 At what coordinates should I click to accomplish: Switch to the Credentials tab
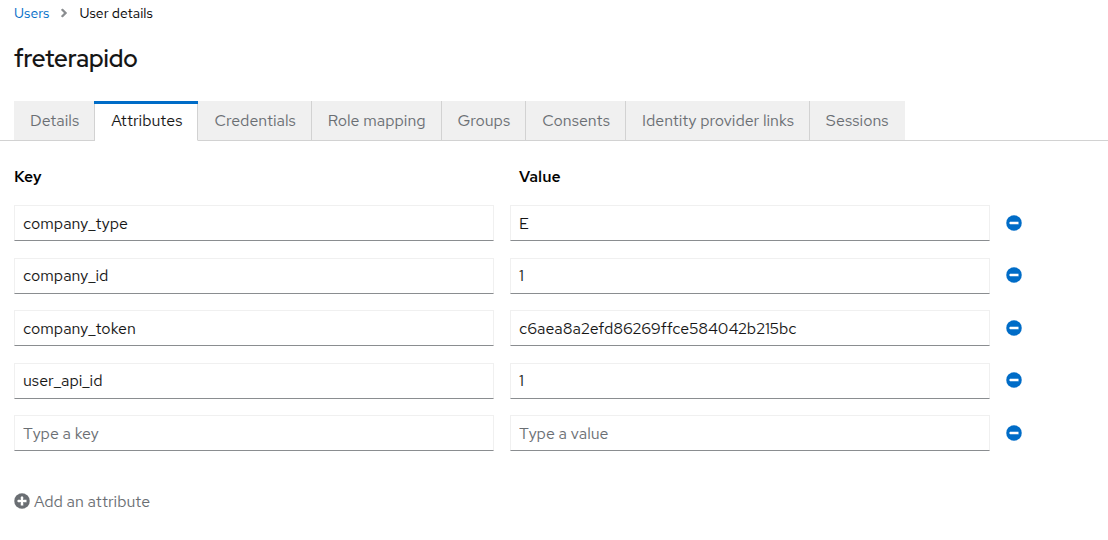(x=255, y=121)
